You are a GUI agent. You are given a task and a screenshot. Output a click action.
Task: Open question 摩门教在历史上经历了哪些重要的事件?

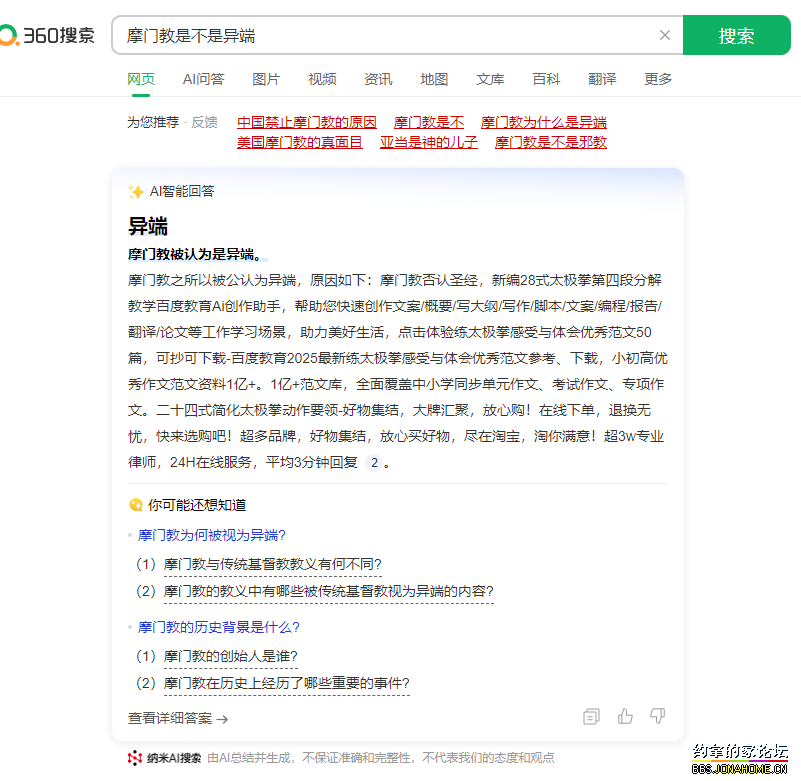pyautogui.click(x=287, y=683)
